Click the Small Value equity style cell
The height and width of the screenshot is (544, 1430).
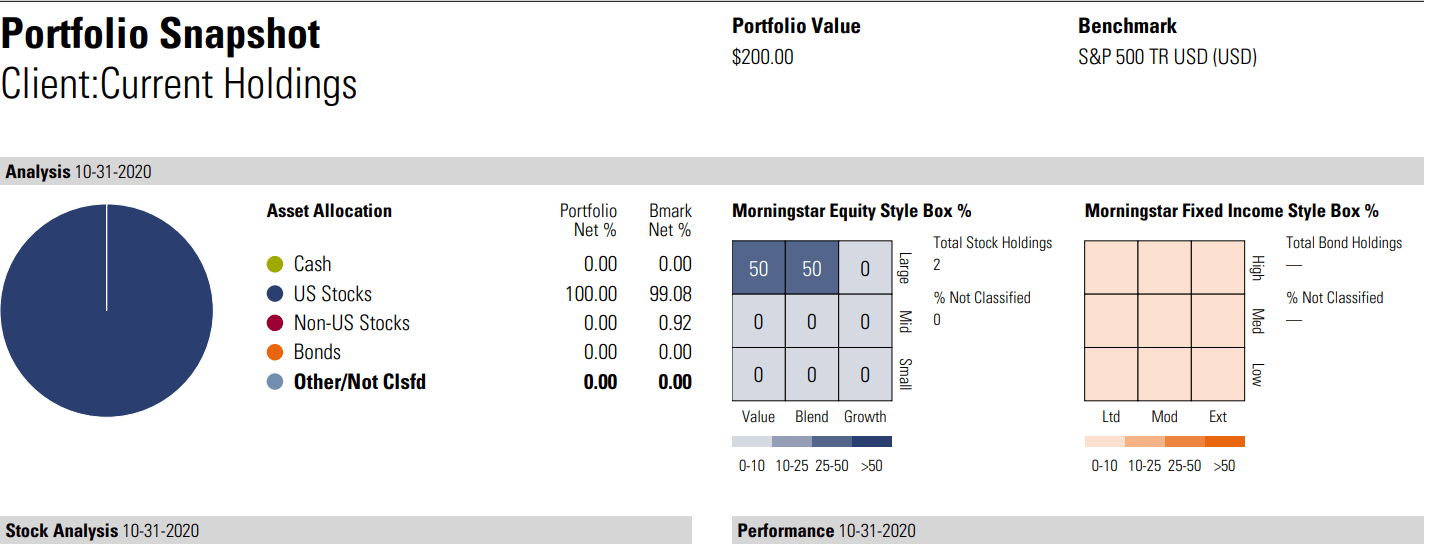(x=758, y=374)
